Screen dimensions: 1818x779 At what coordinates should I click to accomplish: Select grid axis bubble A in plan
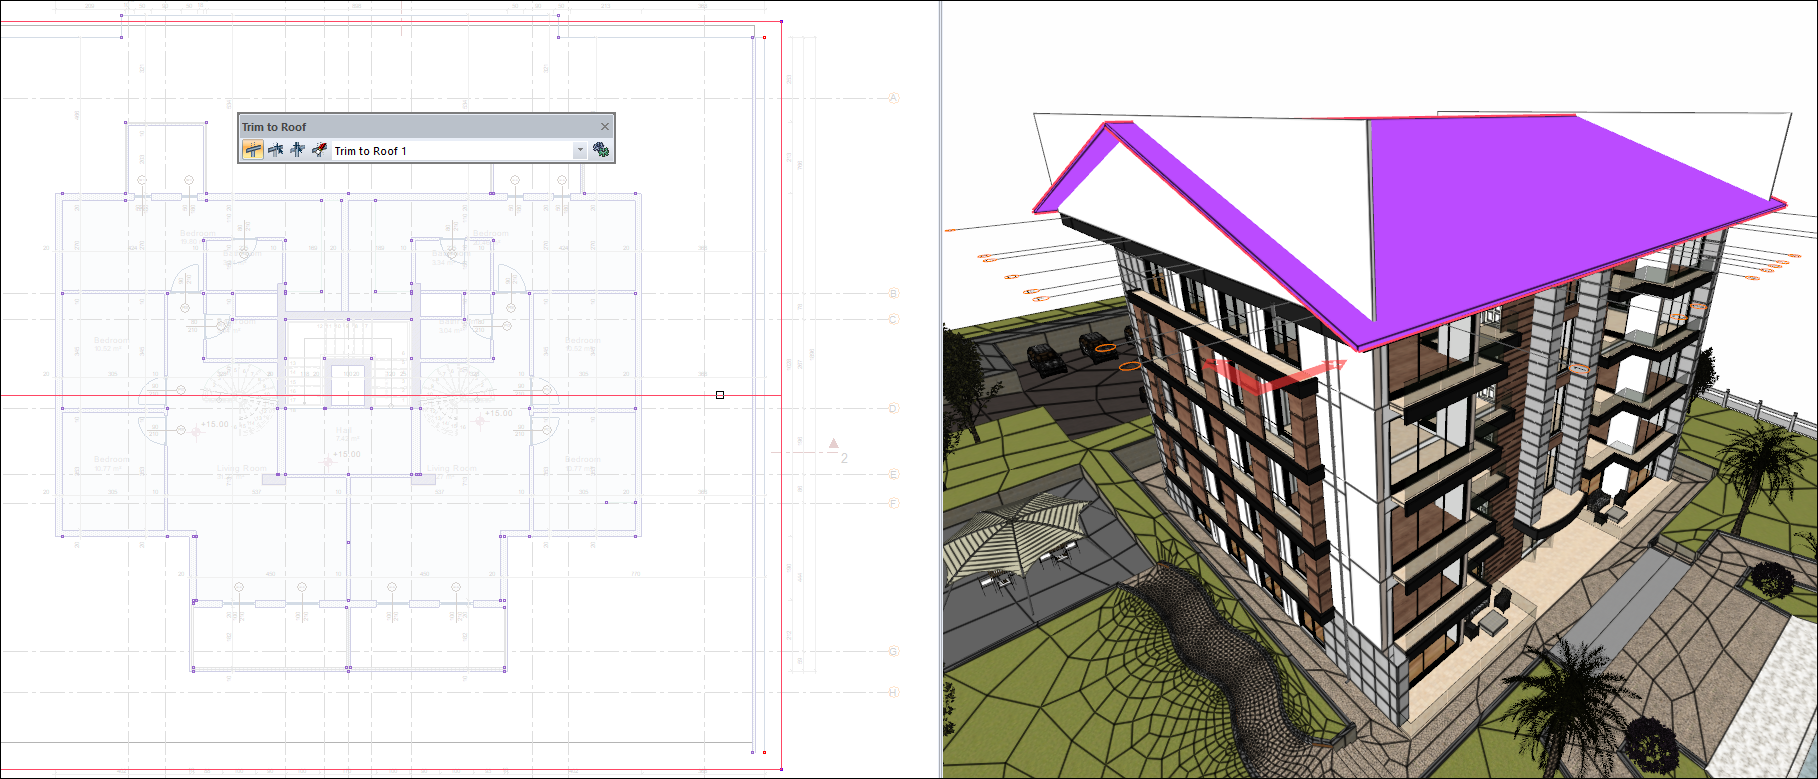click(x=894, y=98)
